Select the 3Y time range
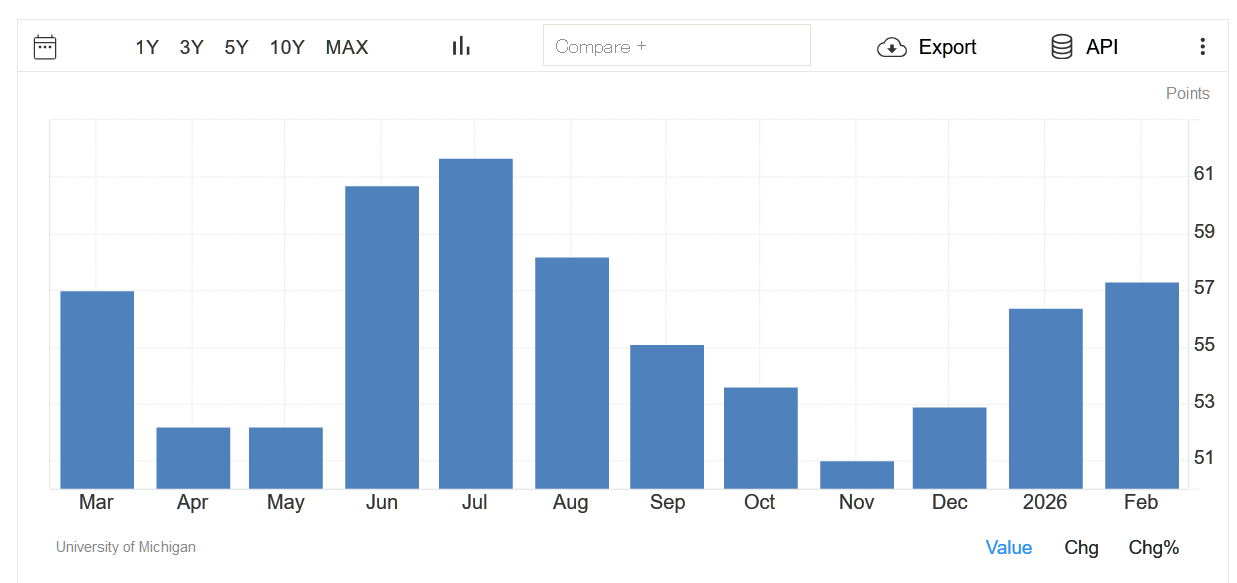The image size is (1237, 583). click(x=192, y=47)
